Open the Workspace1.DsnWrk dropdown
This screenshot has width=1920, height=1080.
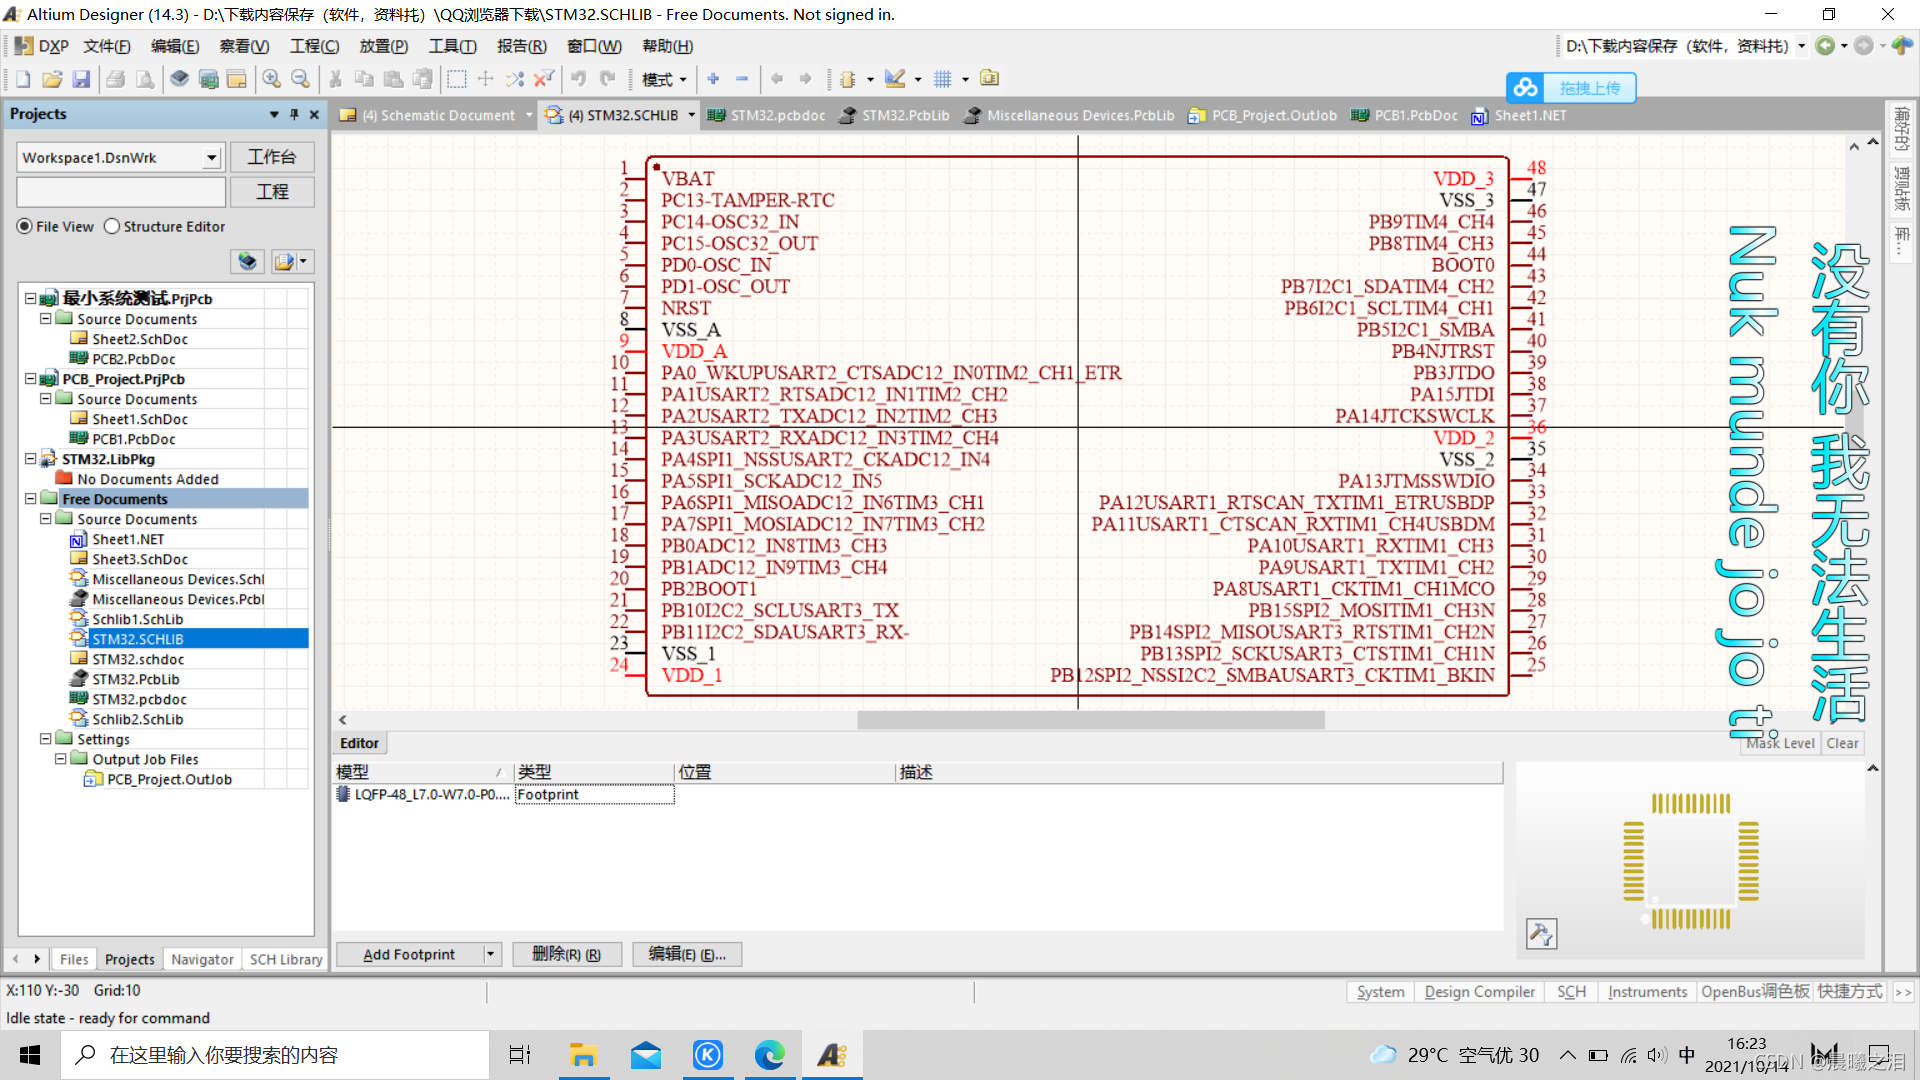(211, 158)
